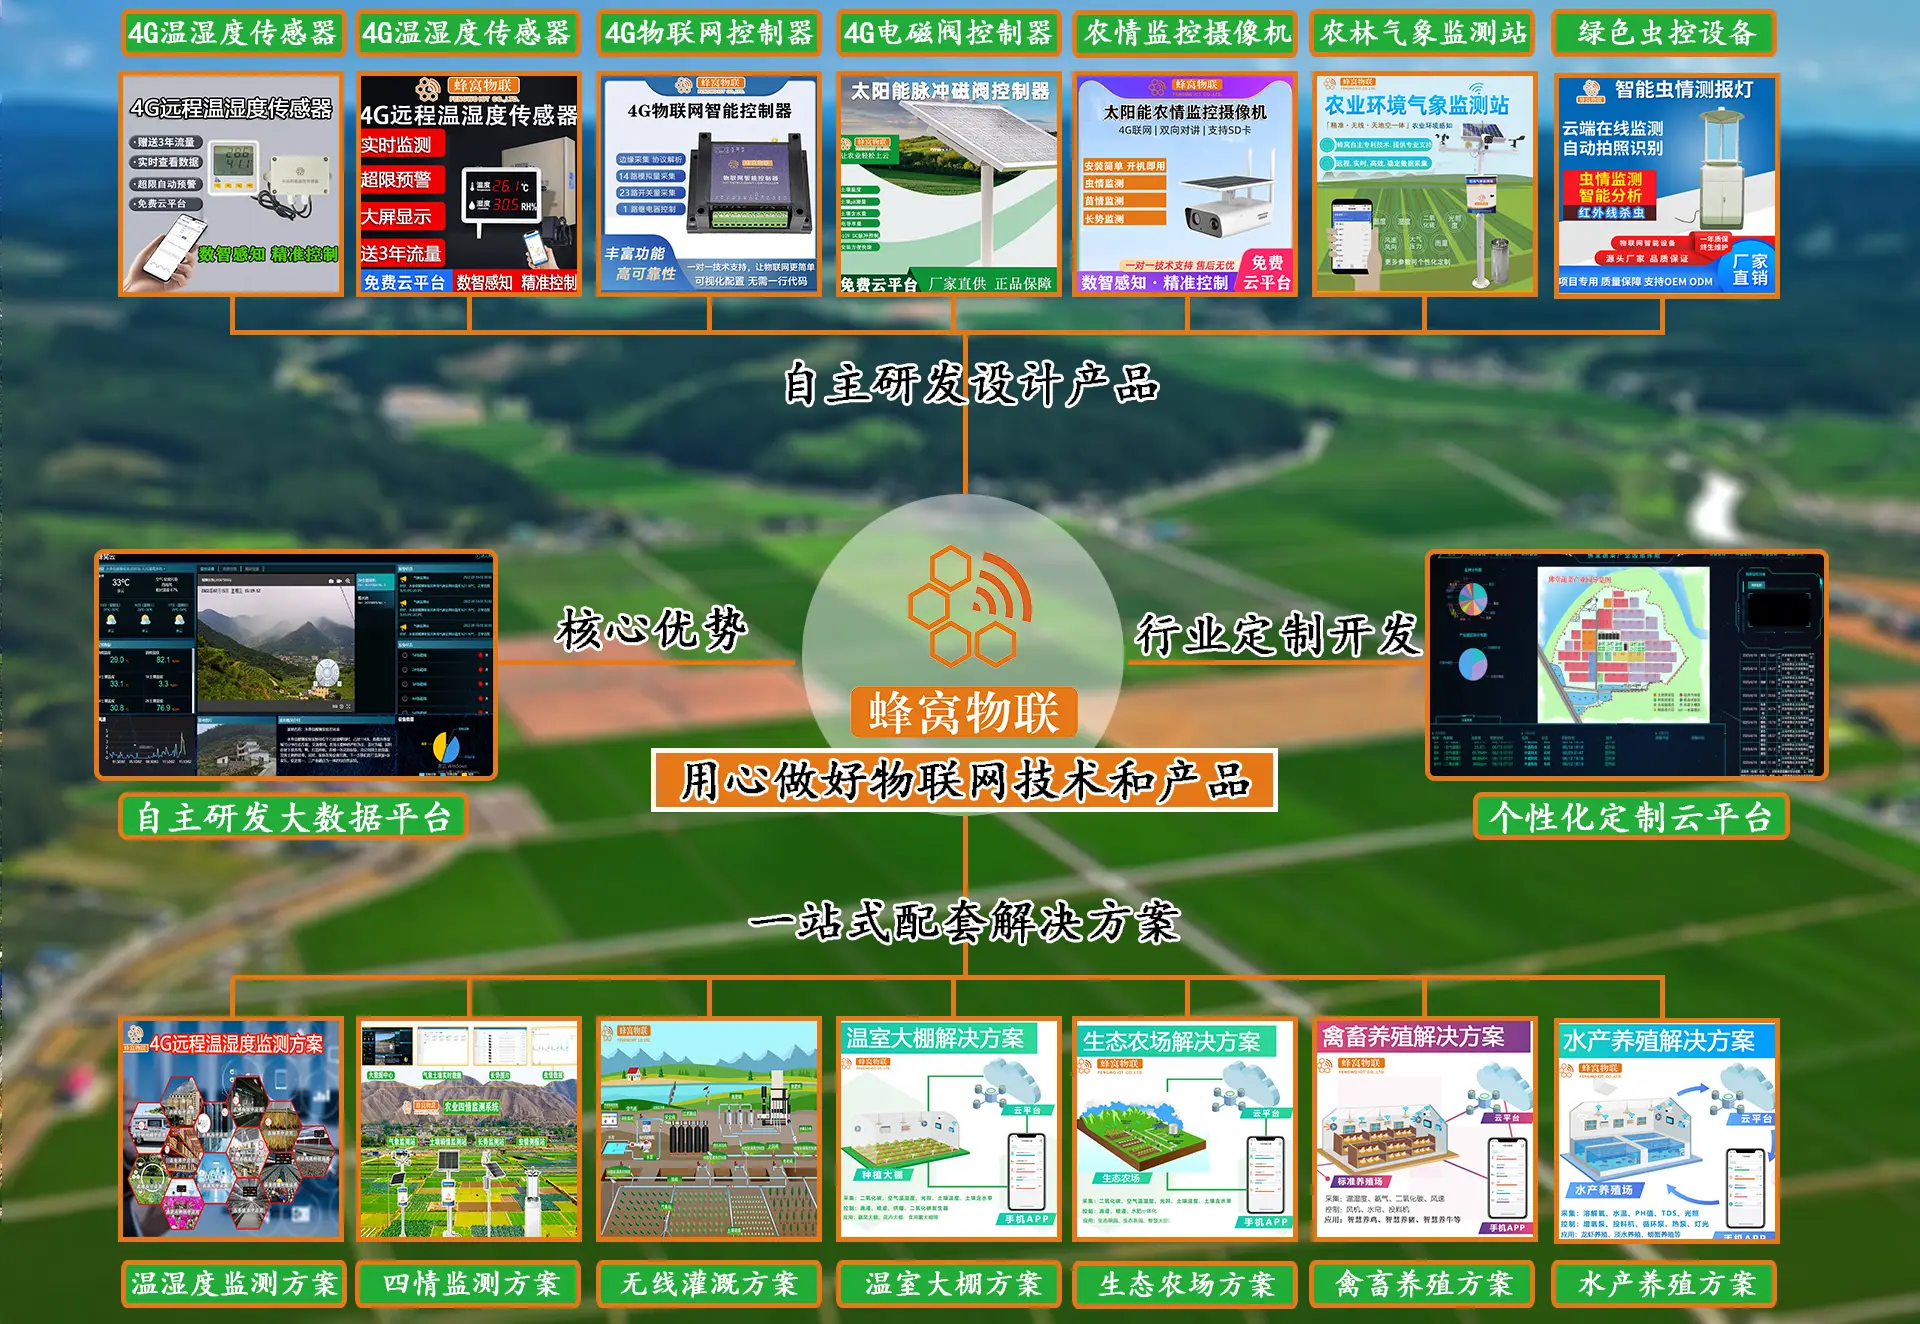
Task: Click the 水产养殖 tag in the aquaculture image
Action: (1604, 1189)
